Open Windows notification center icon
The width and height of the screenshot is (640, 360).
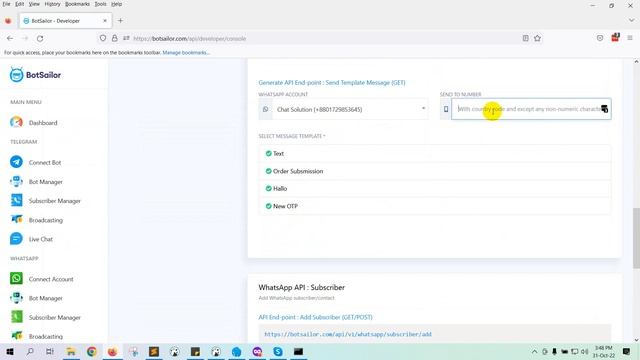pyautogui.click(x=626, y=351)
